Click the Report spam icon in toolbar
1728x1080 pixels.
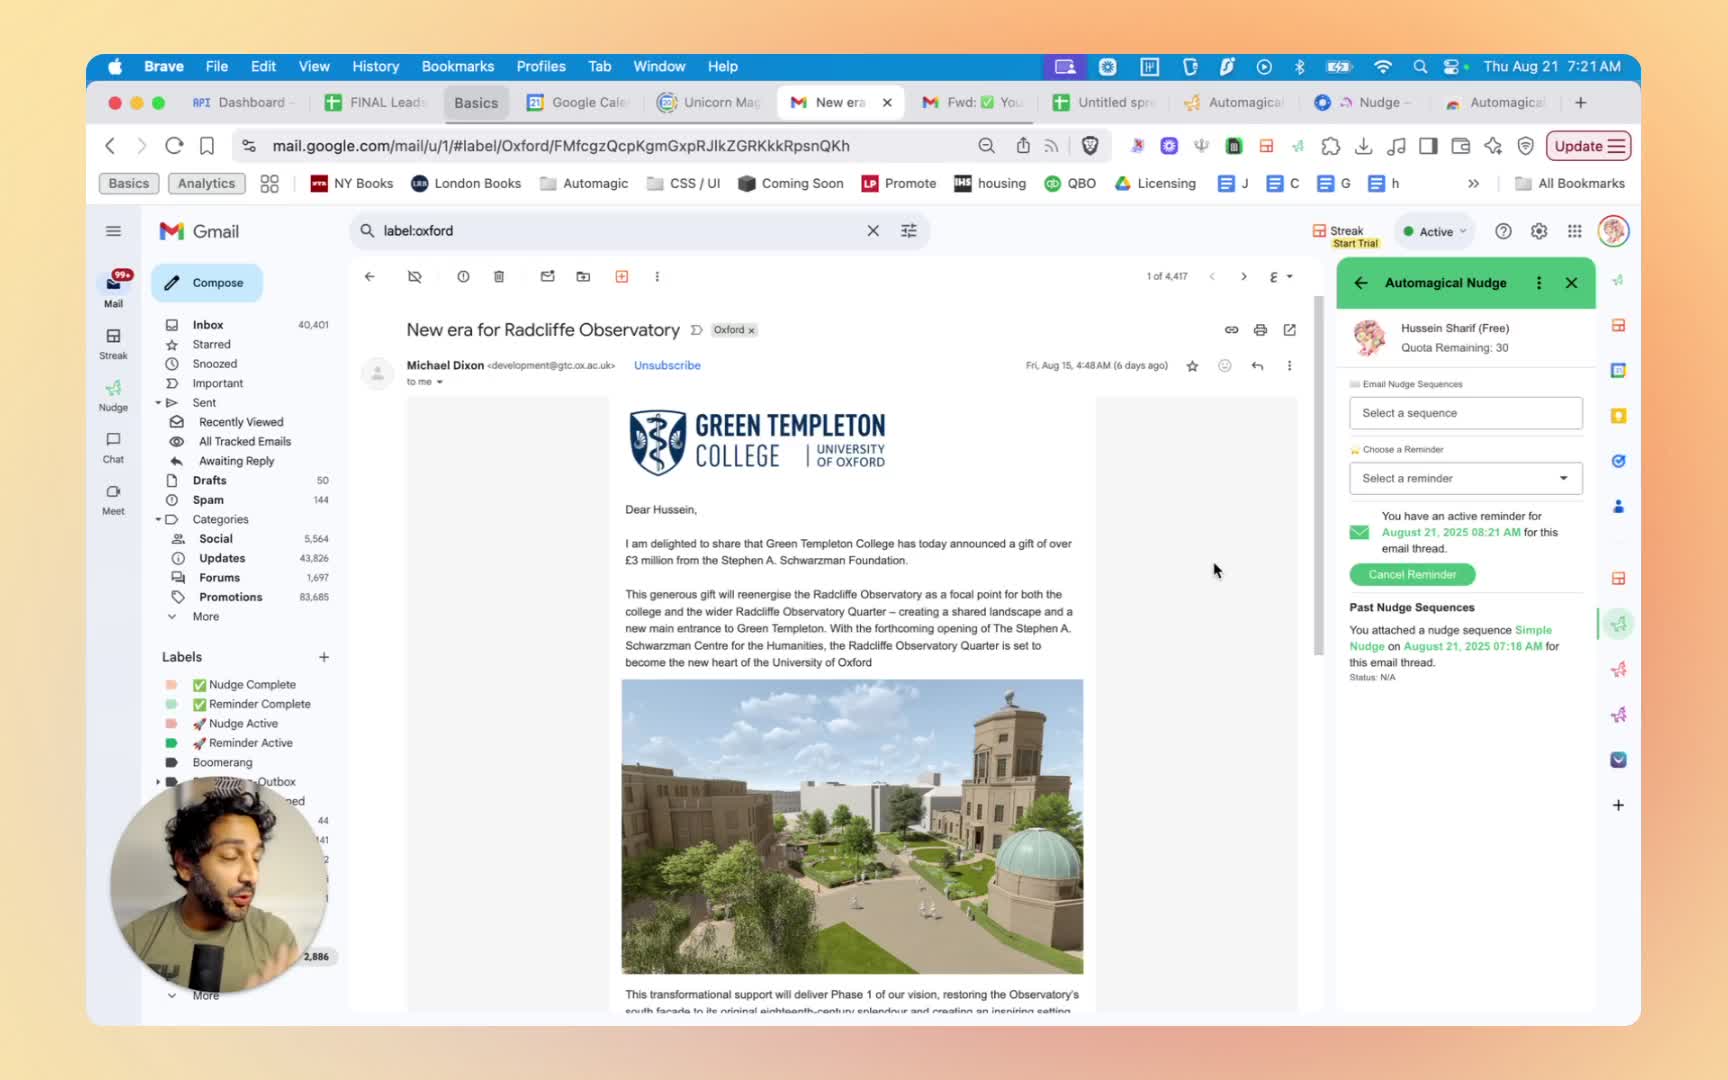(x=463, y=277)
